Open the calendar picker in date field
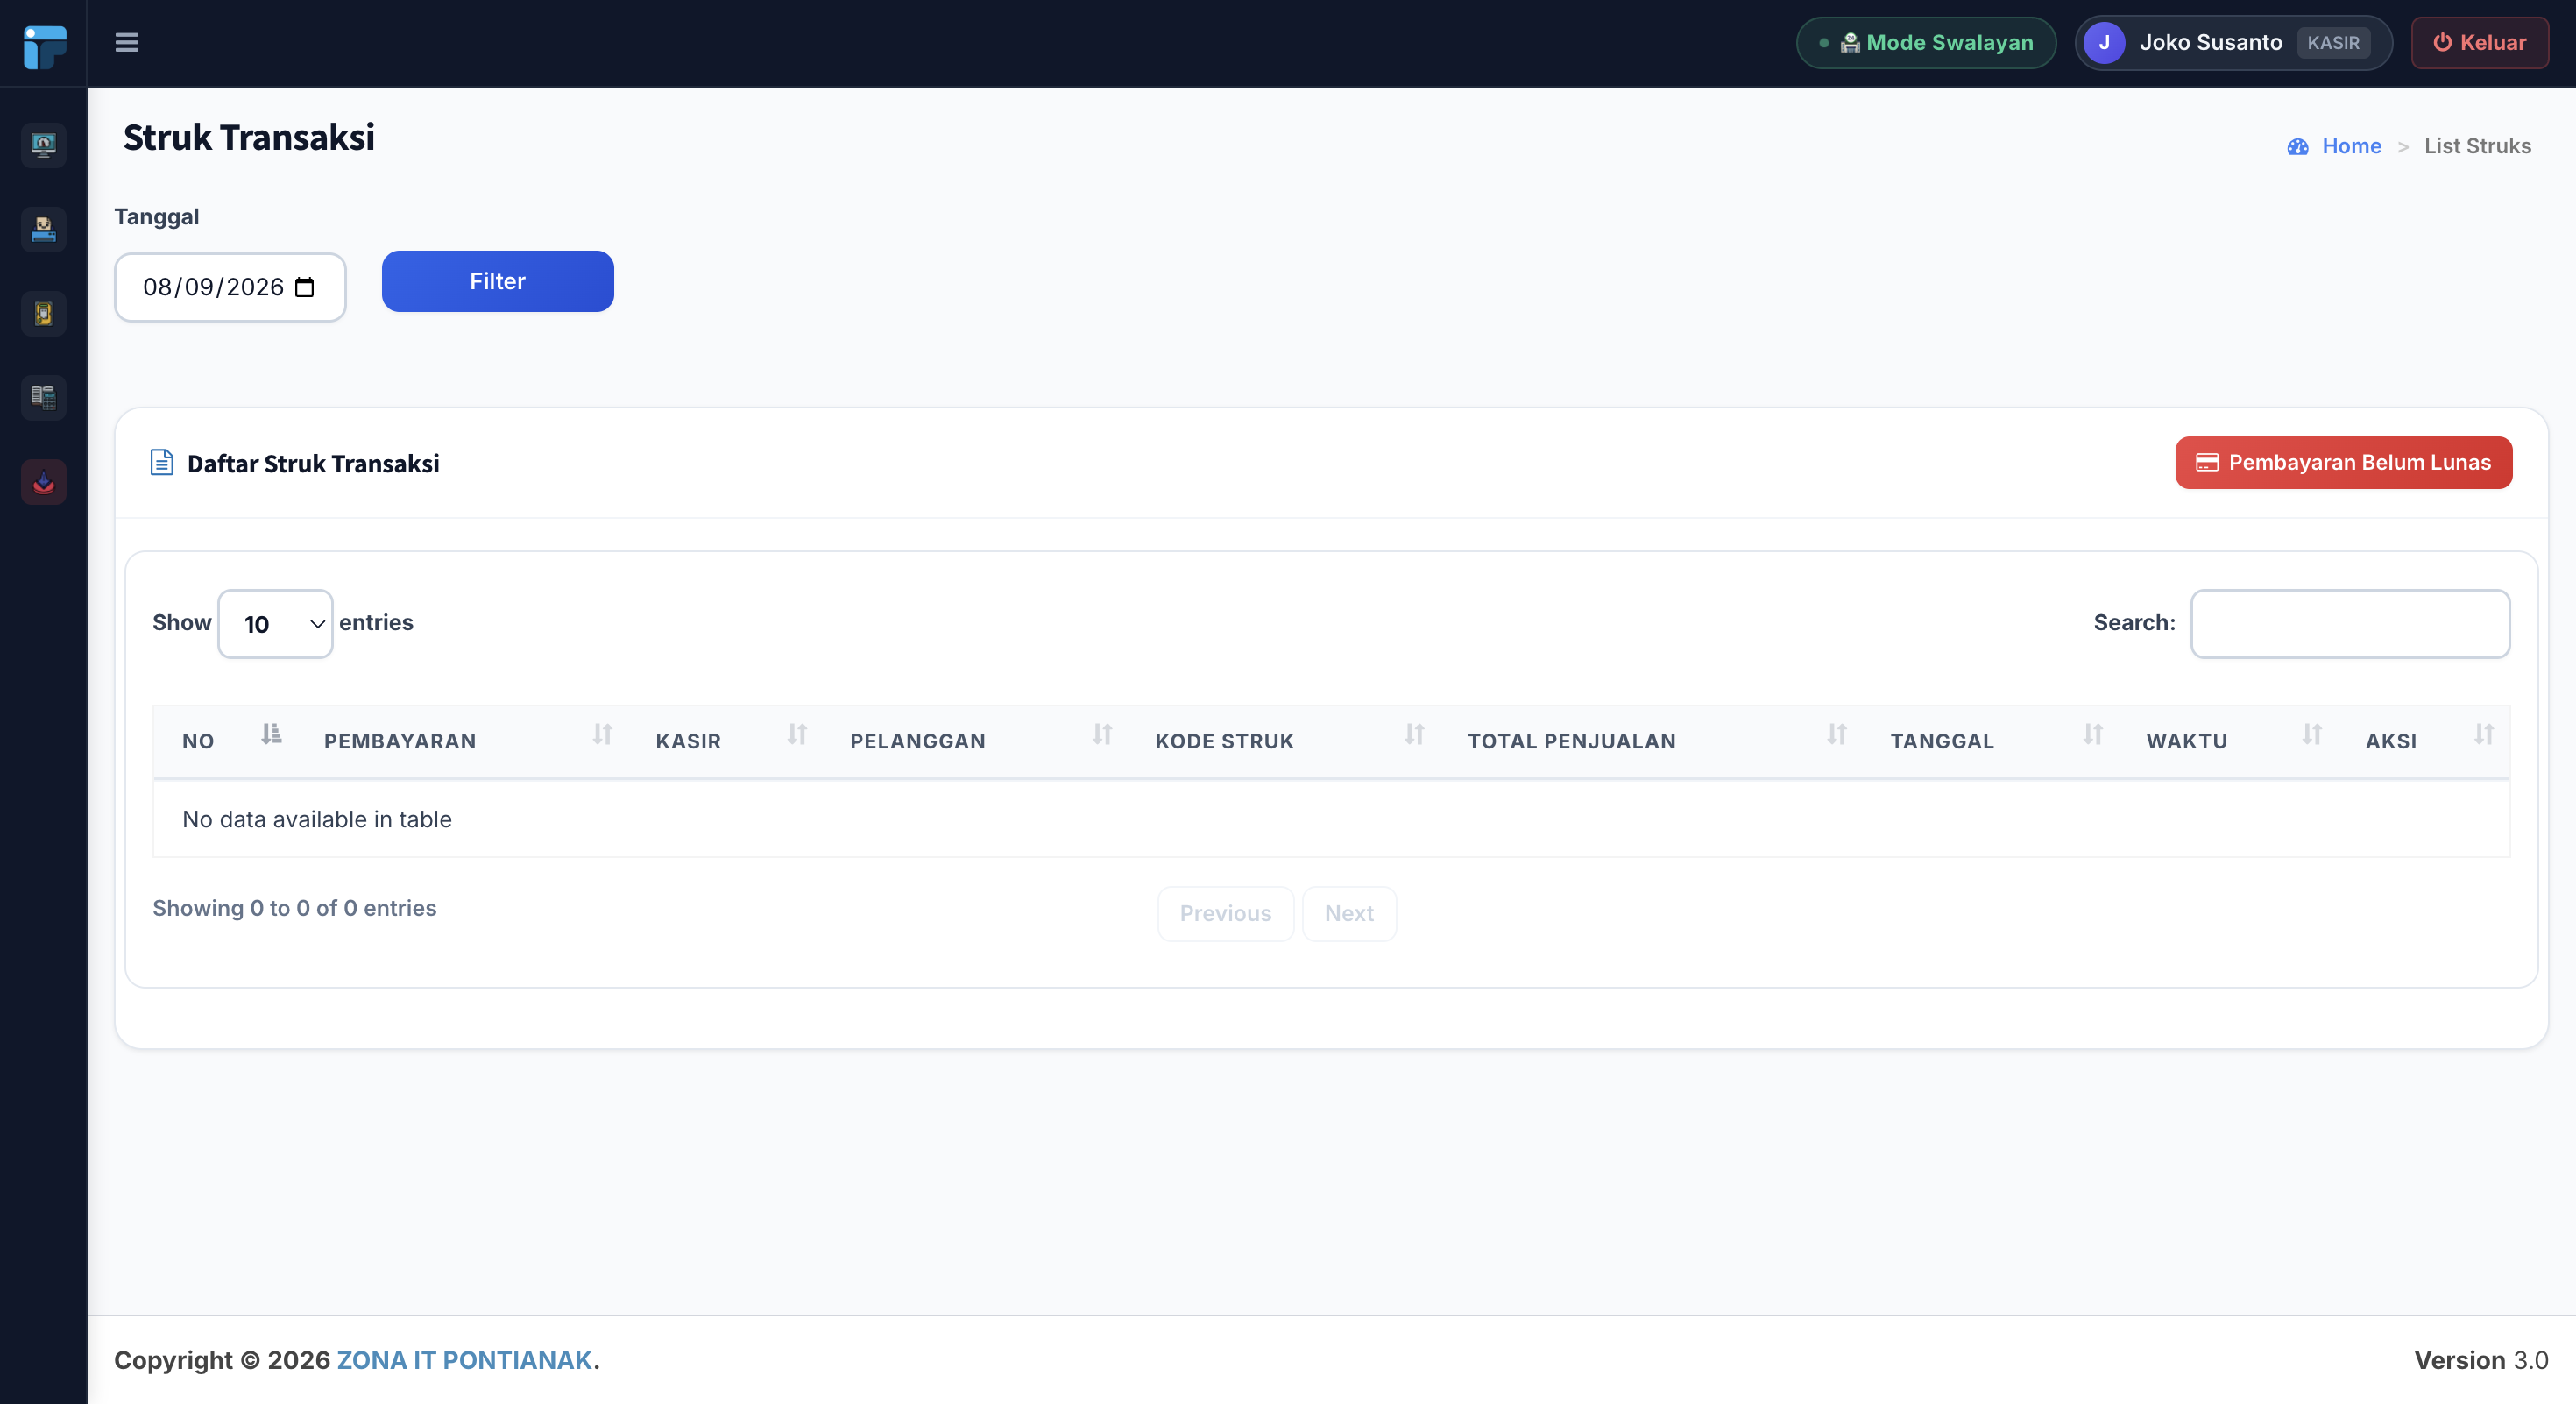The width and height of the screenshot is (2576, 1404). (305, 288)
